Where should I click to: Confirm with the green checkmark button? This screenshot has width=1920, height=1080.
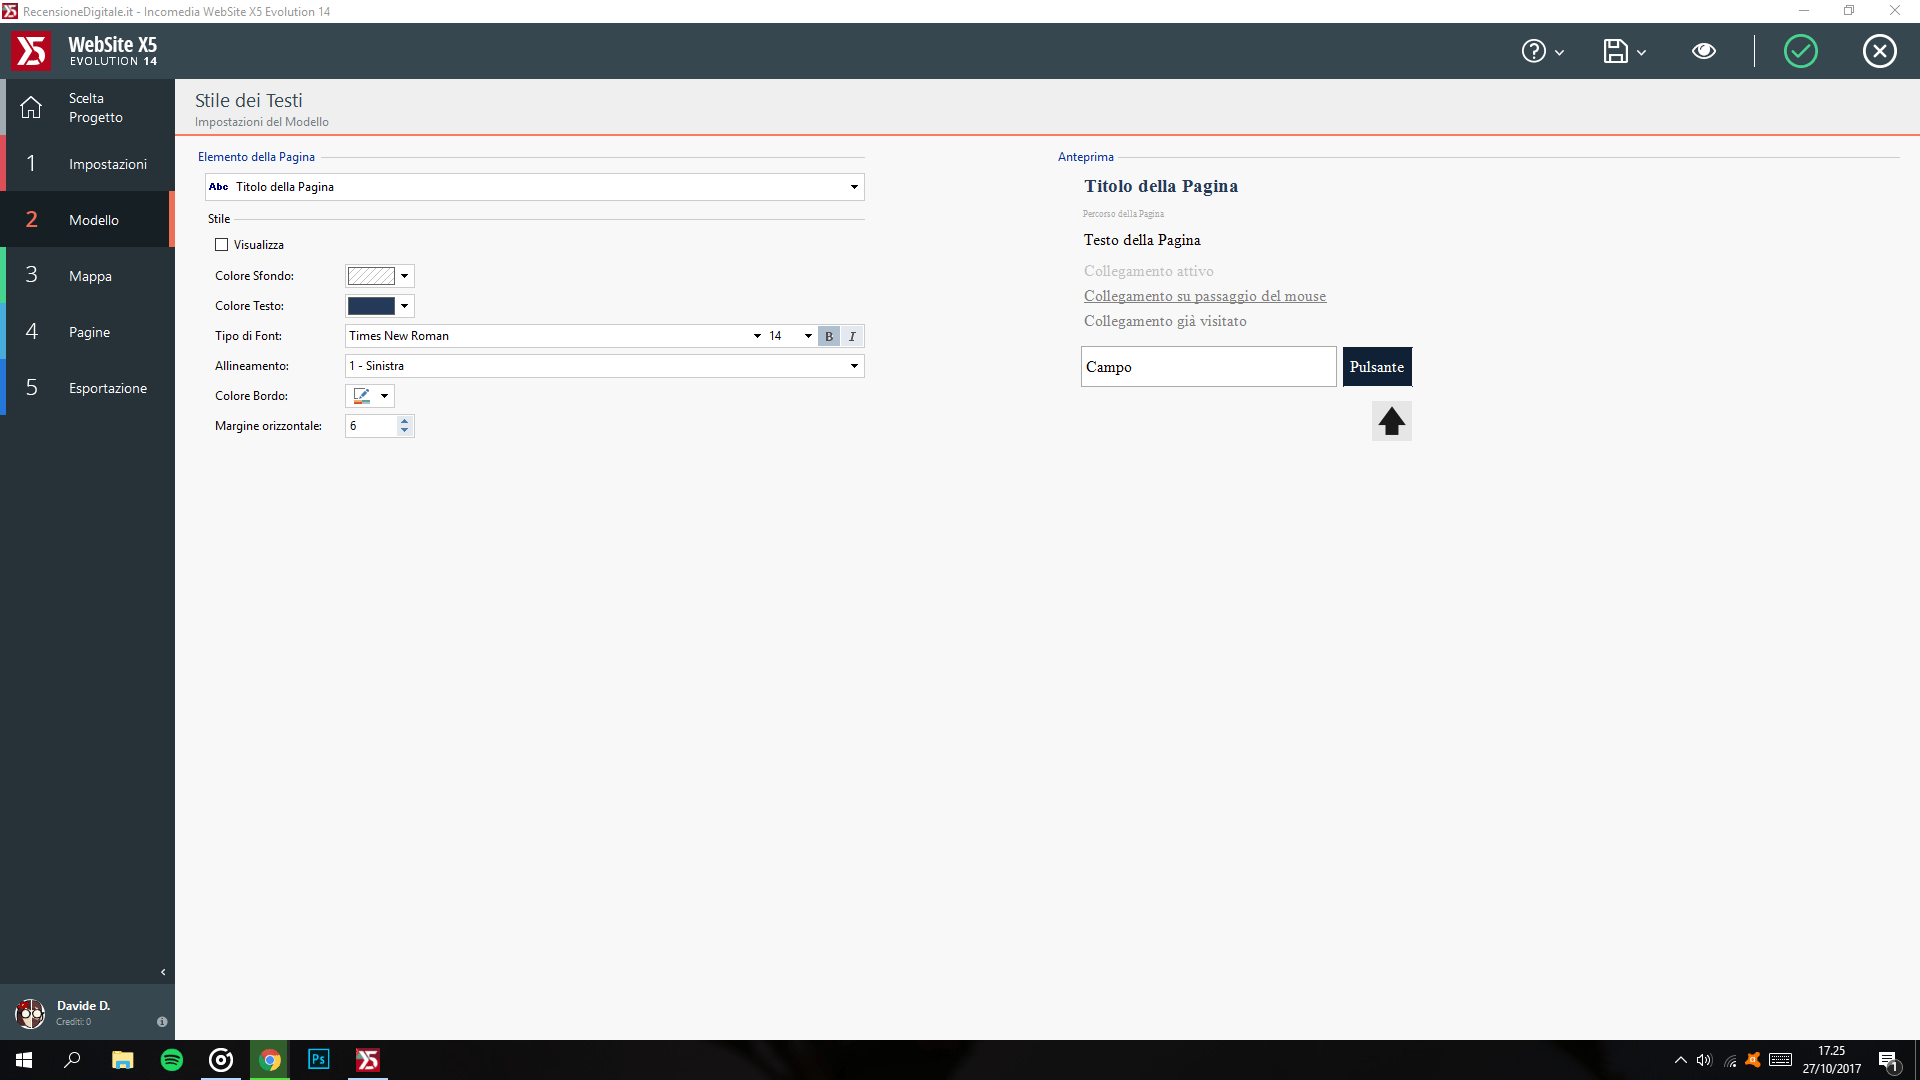(1800, 51)
